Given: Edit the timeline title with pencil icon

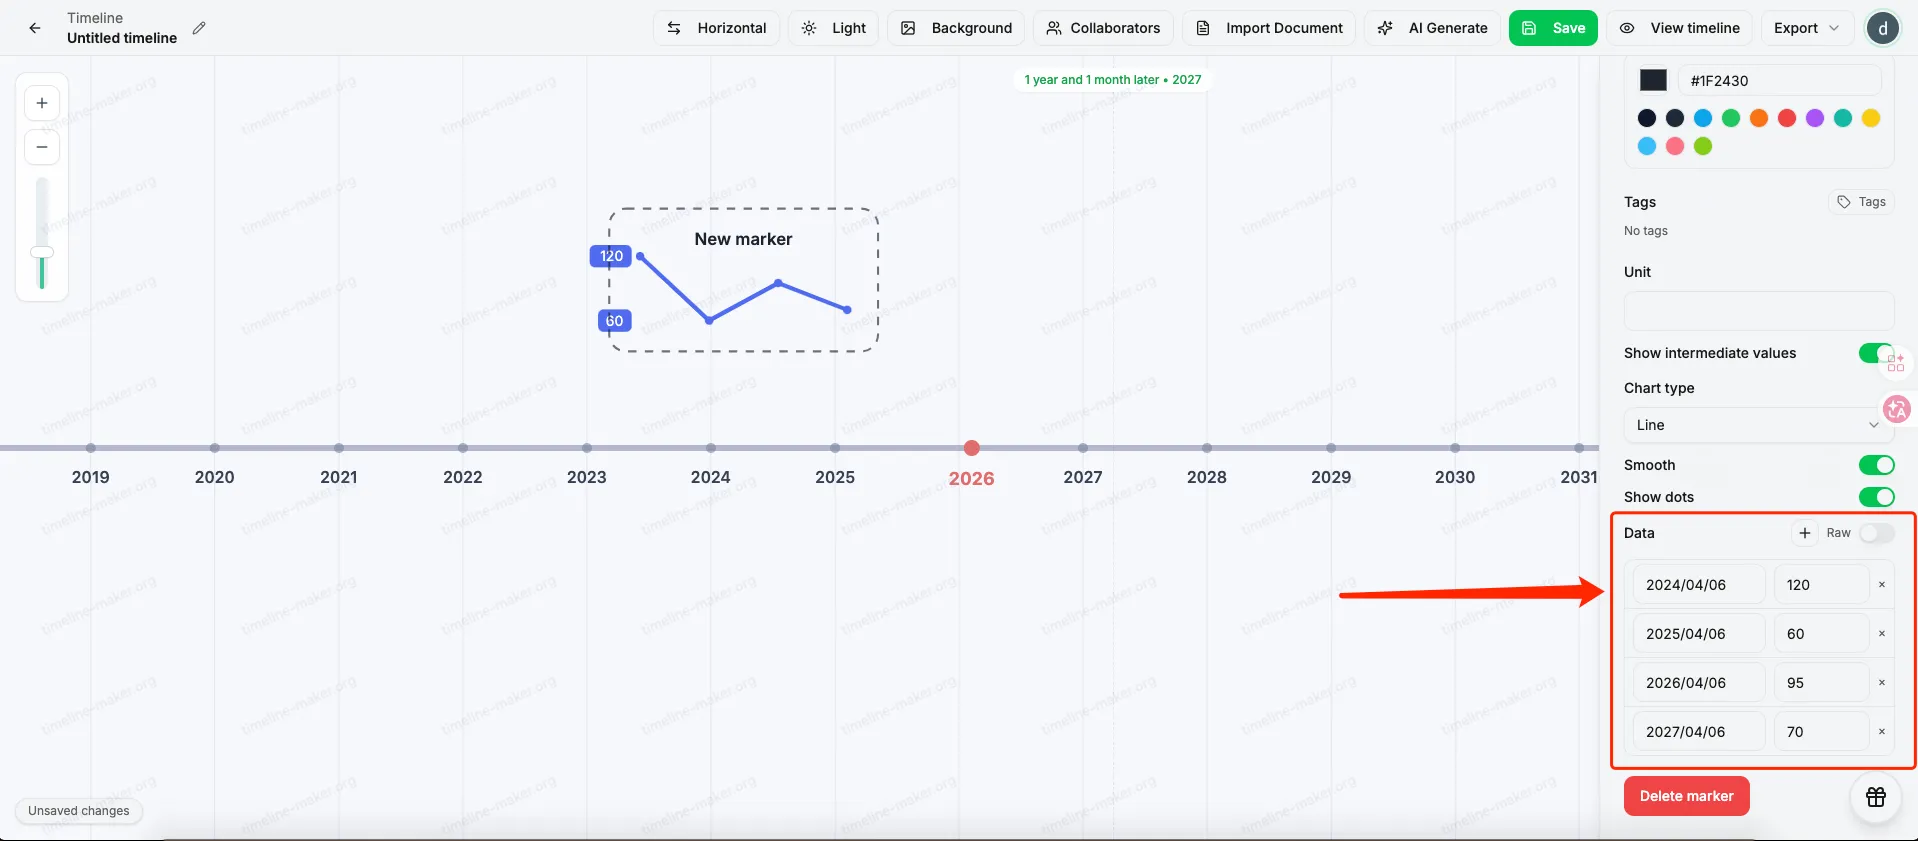Looking at the screenshot, I should [x=199, y=28].
